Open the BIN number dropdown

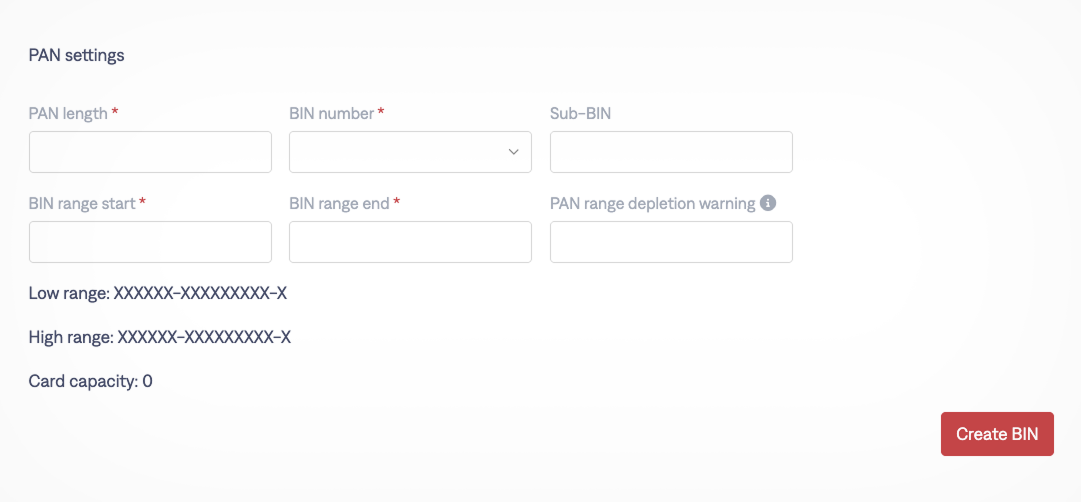[410, 152]
